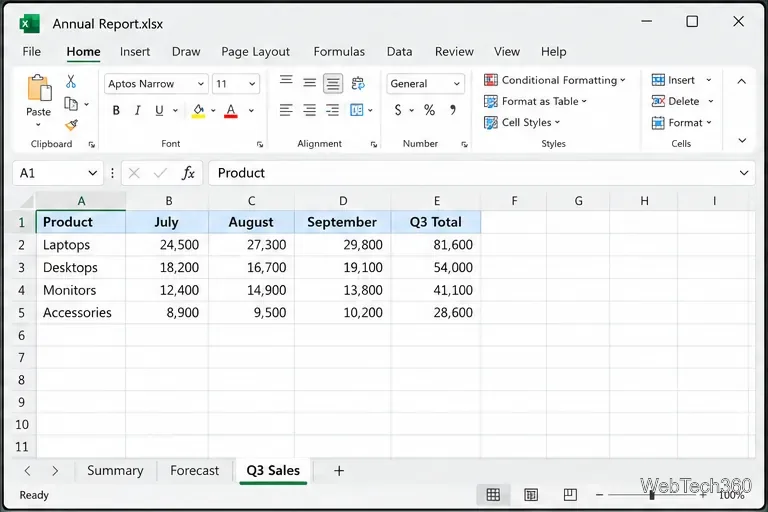Add a new sheet with plus icon
This screenshot has height=512, width=768.
(339, 471)
